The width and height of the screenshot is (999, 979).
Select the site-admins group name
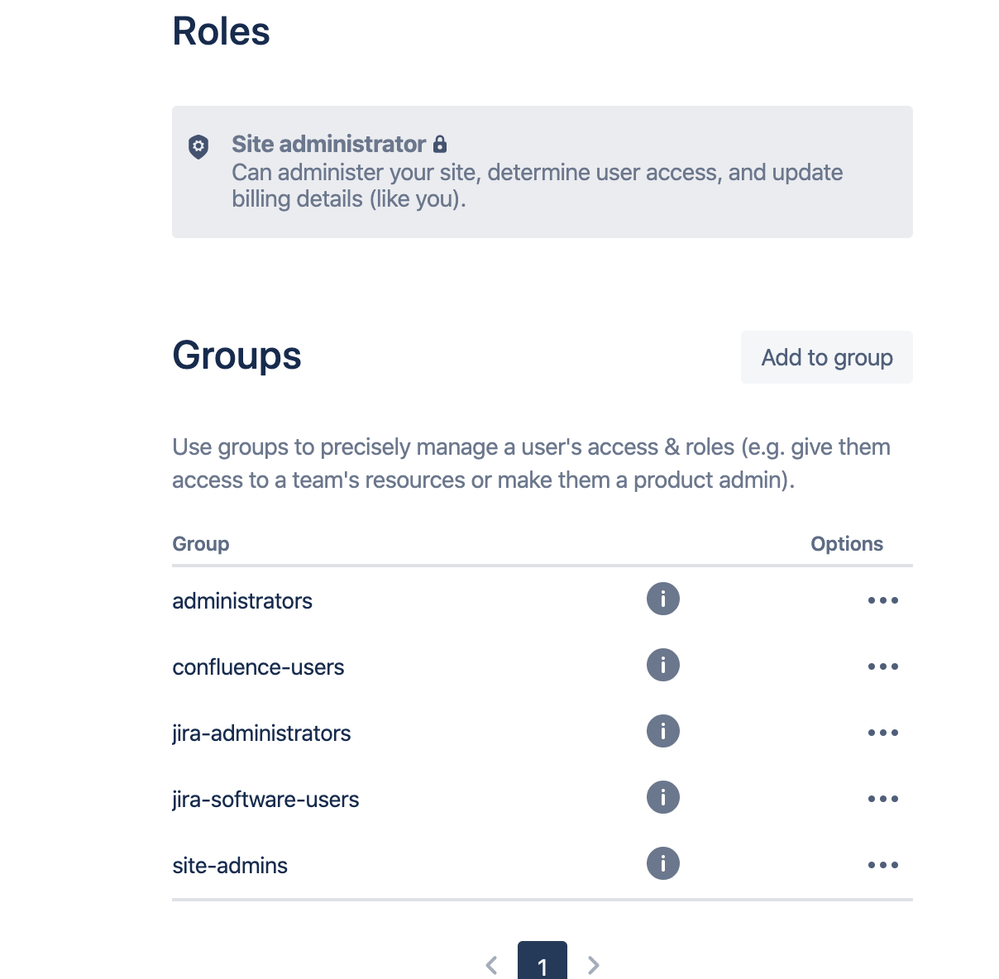pos(230,866)
